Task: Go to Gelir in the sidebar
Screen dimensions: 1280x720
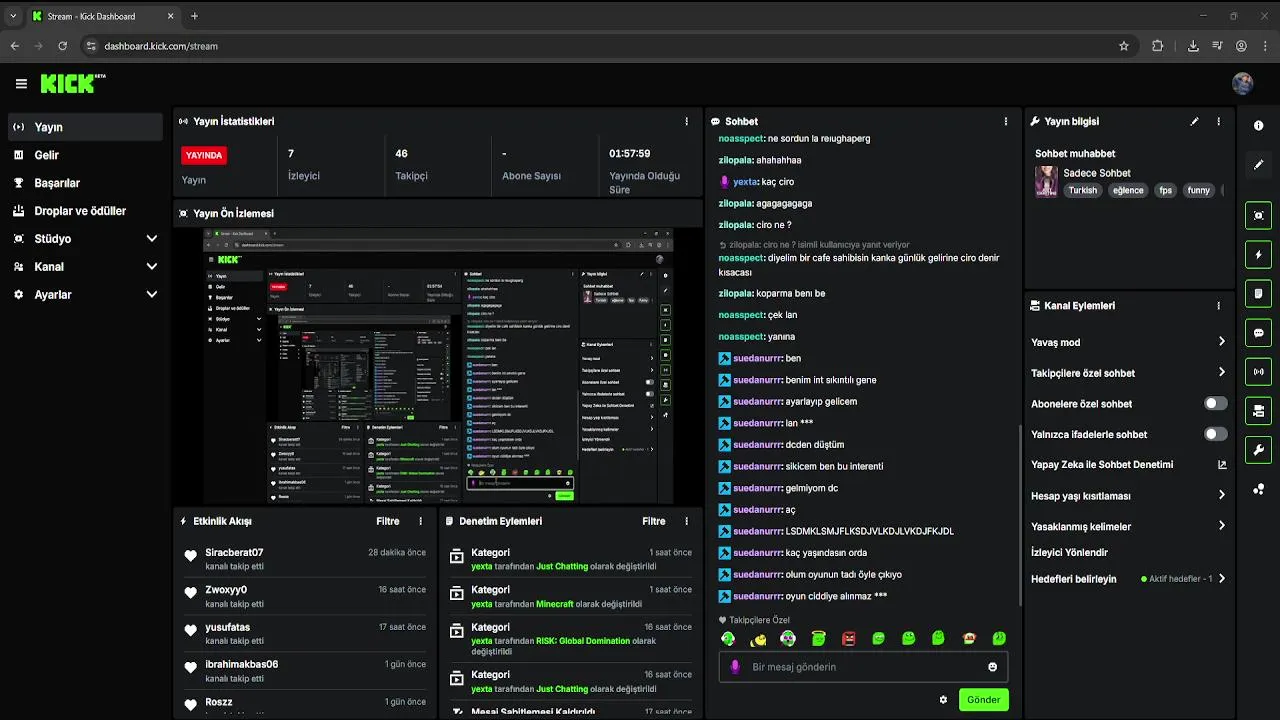Action: click(84, 155)
